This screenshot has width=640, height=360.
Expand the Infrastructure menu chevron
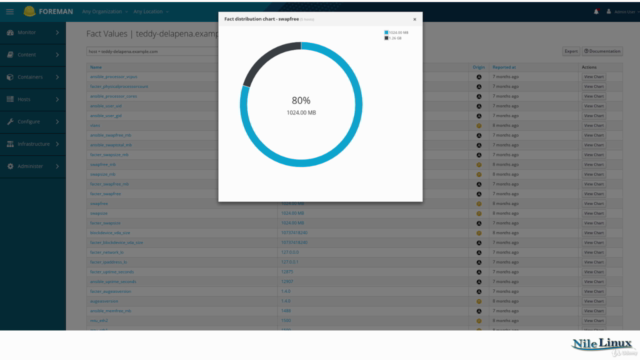pyautogui.click(x=57, y=144)
